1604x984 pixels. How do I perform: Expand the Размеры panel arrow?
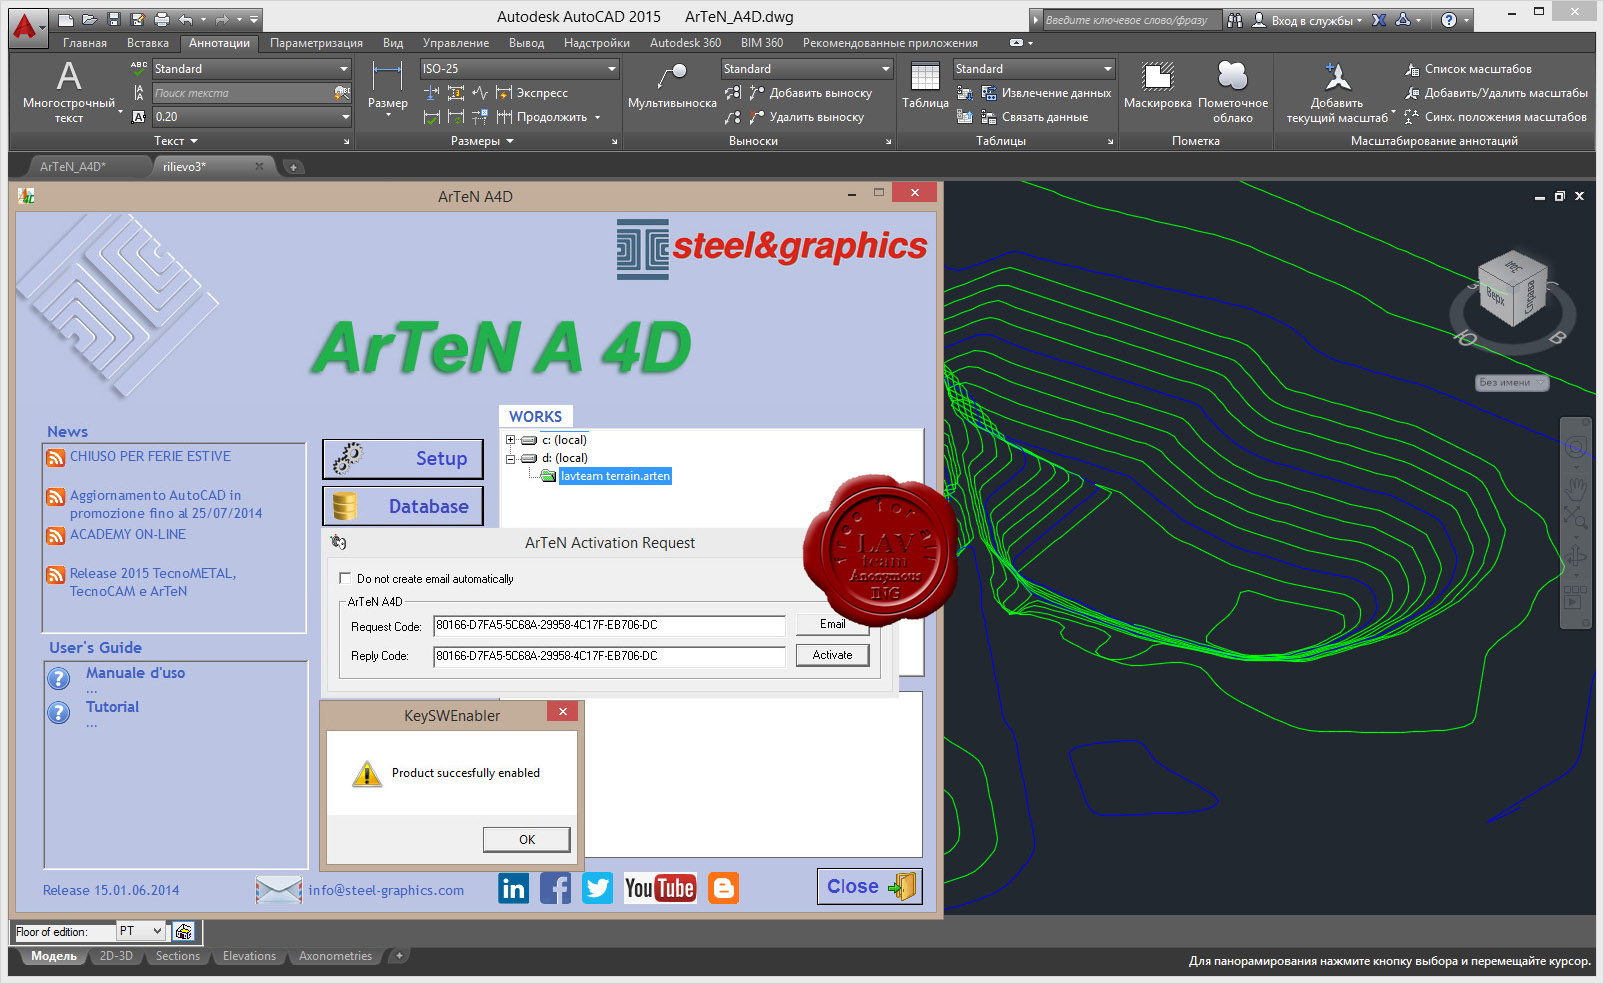tap(510, 141)
